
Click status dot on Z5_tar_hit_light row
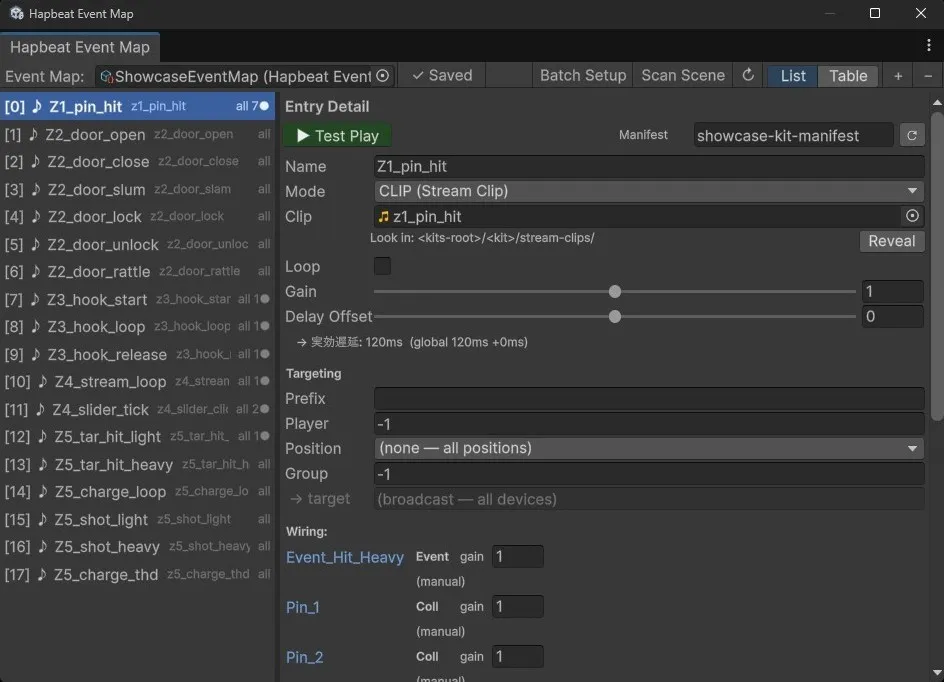tap(264, 436)
